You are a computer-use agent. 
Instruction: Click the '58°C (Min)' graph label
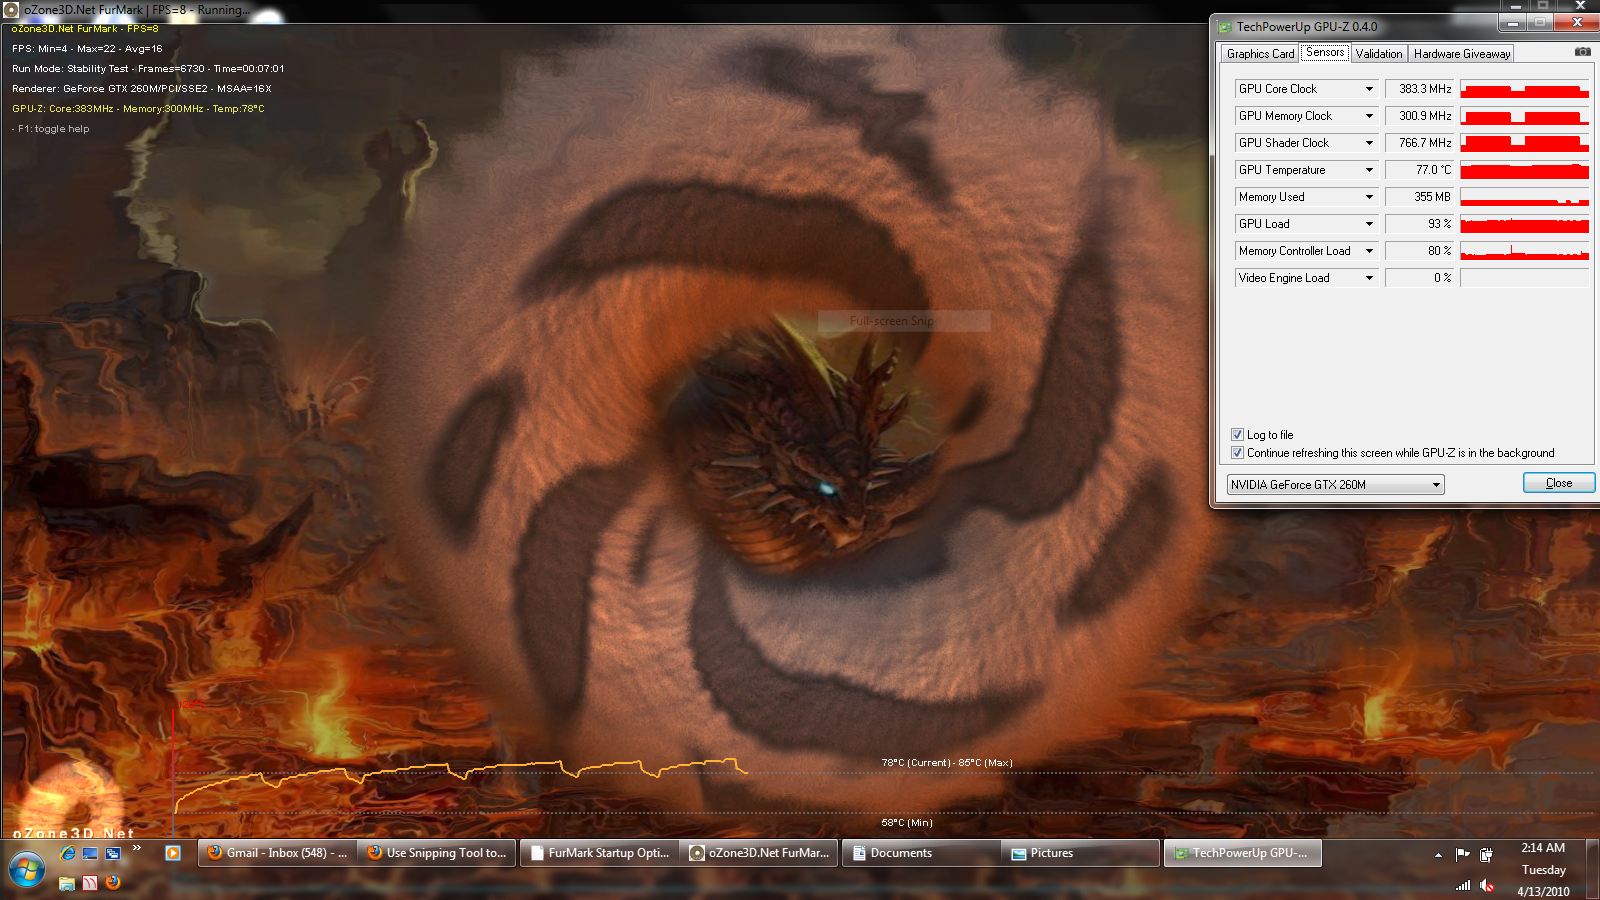pyautogui.click(x=907, y=823)
